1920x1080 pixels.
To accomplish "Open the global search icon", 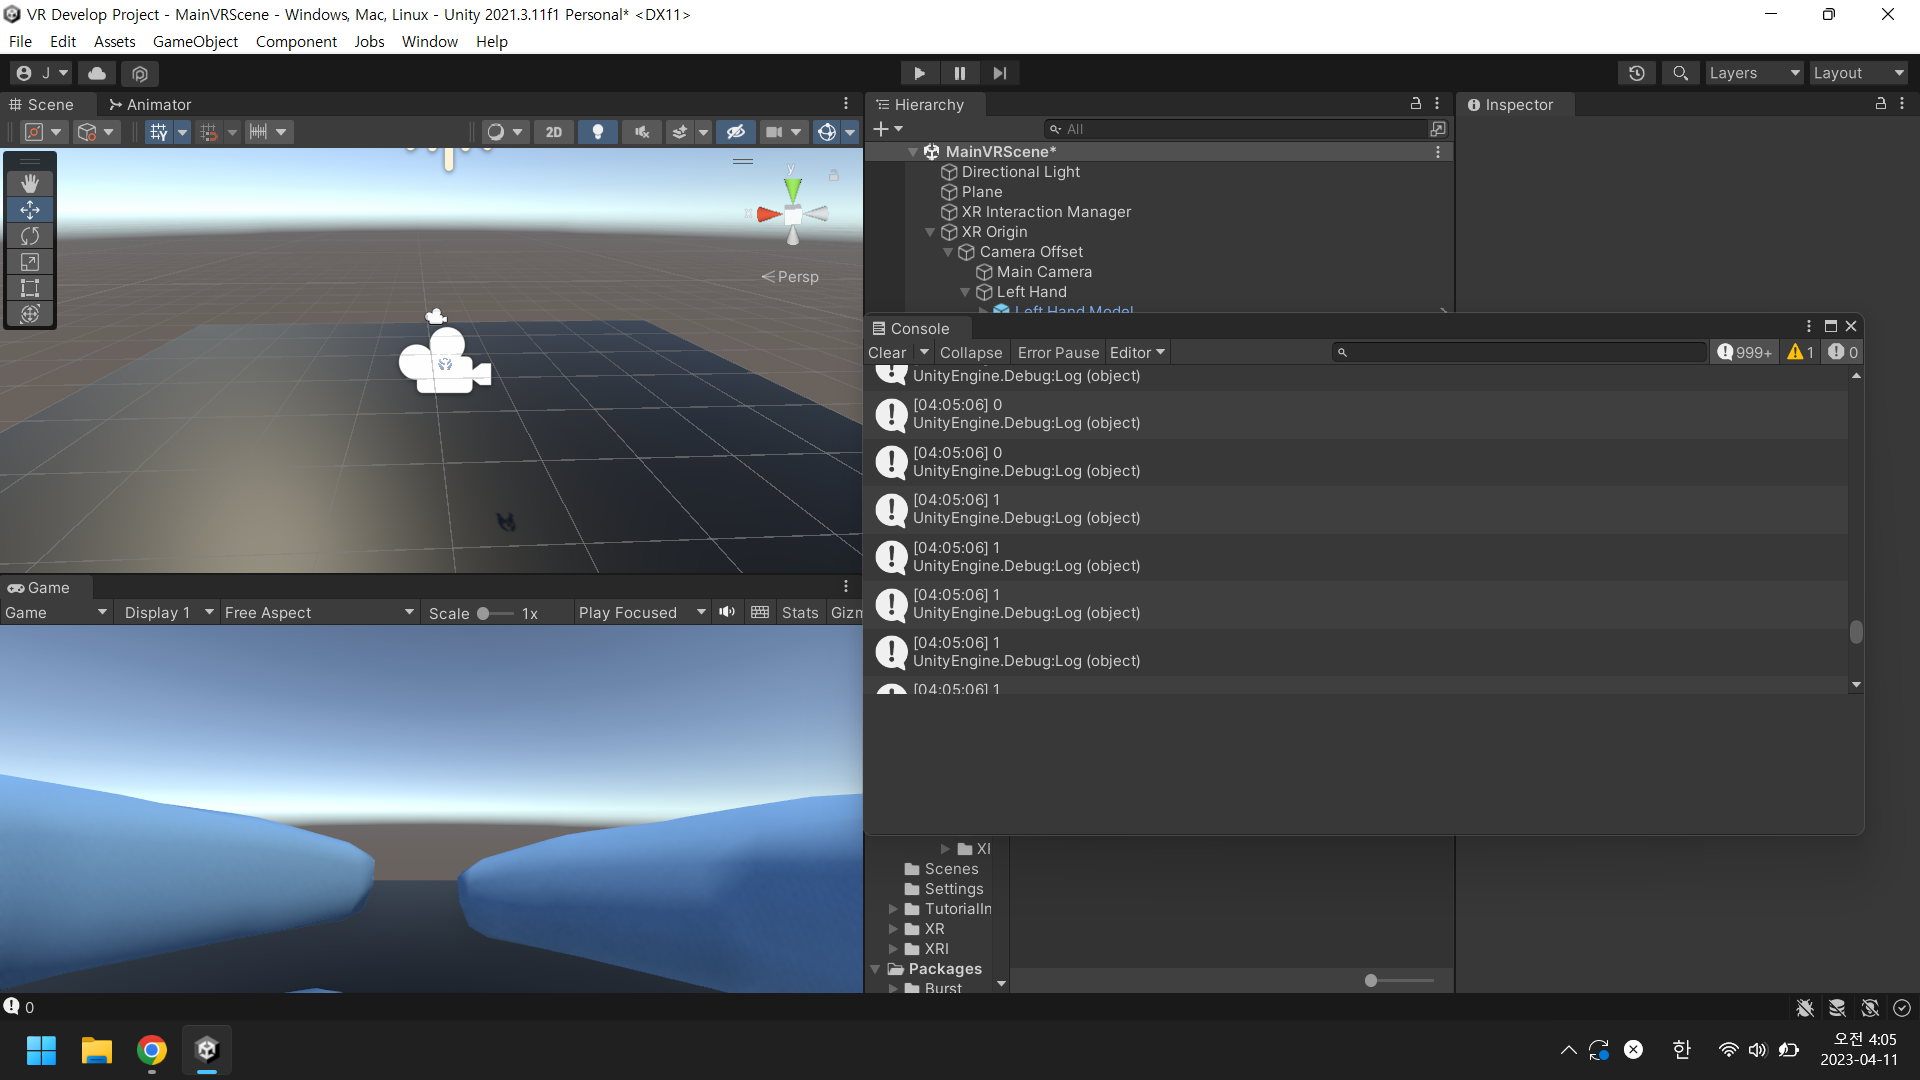I will click(1681, 73).
